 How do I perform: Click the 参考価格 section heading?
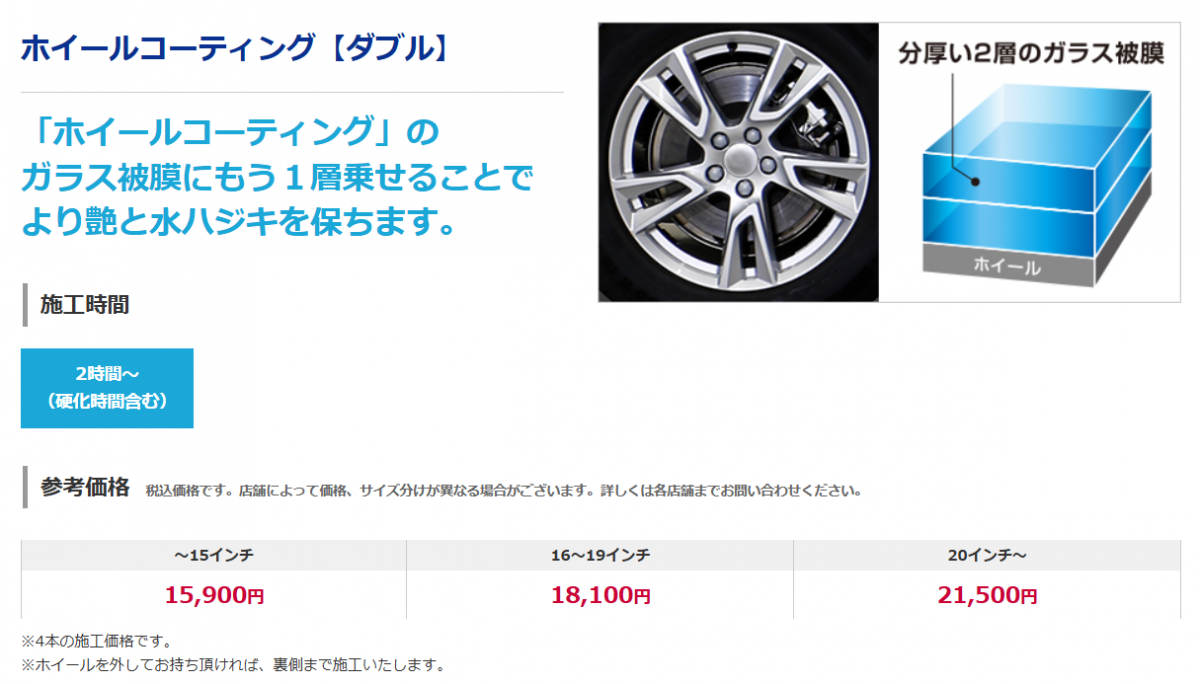(84, 487)
